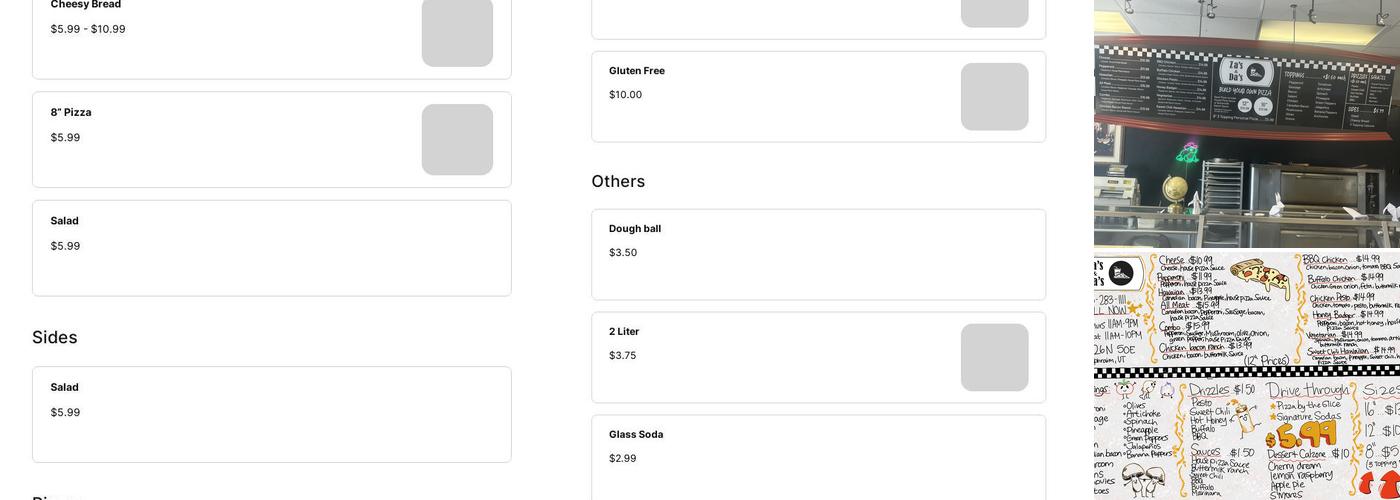Click the 8" Pizza placeholder thumbnail
The height and width of the screenshot is (500, 1400).
(x=457, y=140)
